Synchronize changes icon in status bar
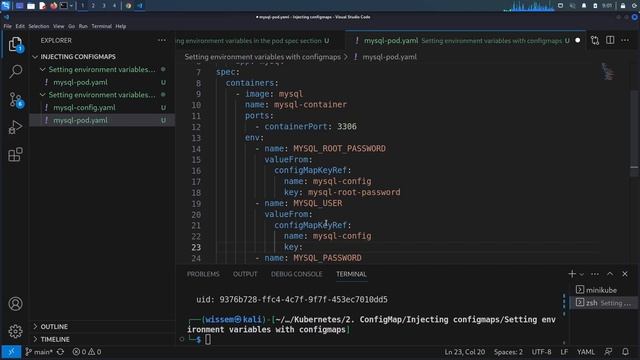 tap(60, 352)
